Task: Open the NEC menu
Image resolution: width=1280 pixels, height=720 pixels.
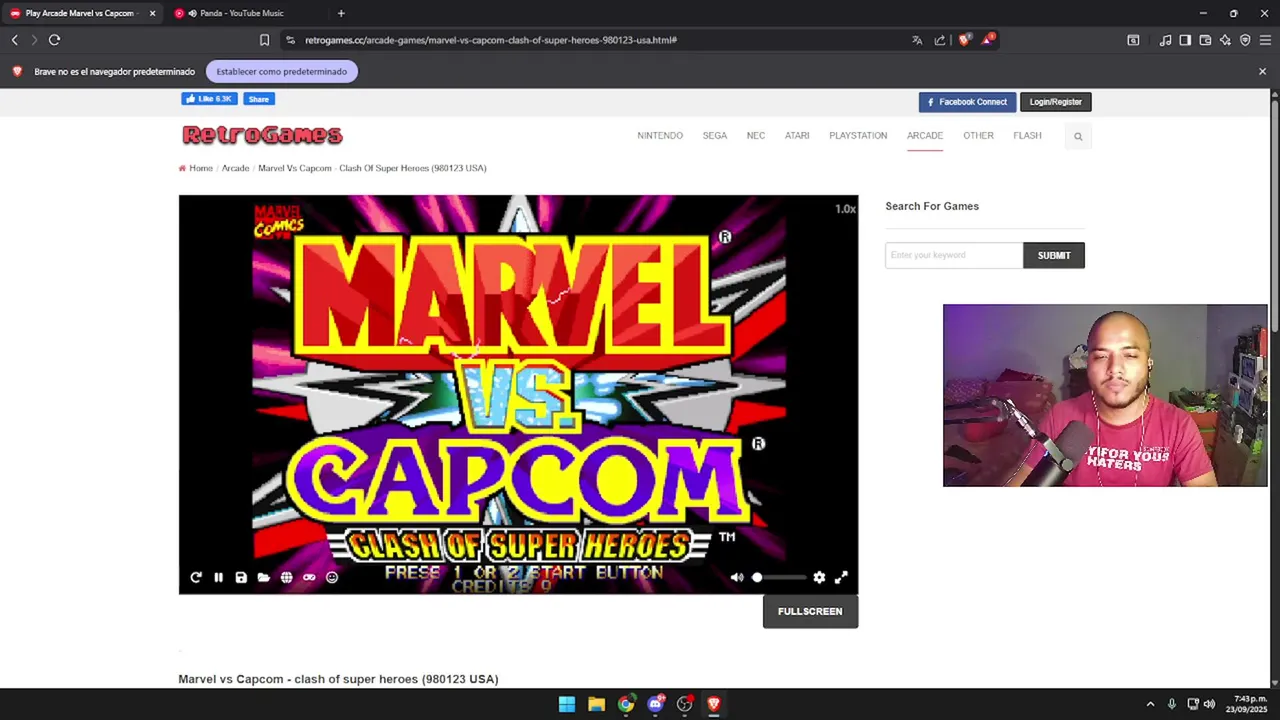Action: pyautogui.click(x=756, y=136)
